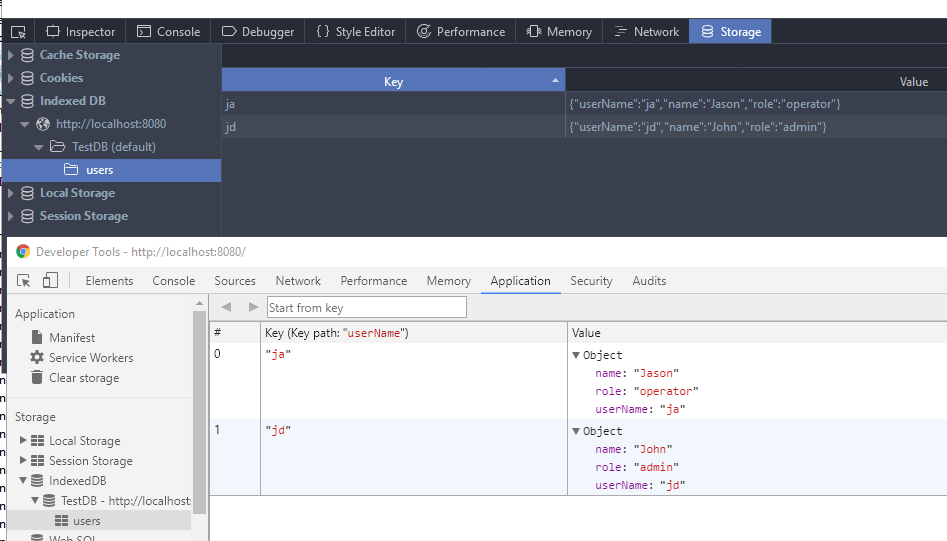
Task: Click the next page arrow icon
Action: [252, 307]
